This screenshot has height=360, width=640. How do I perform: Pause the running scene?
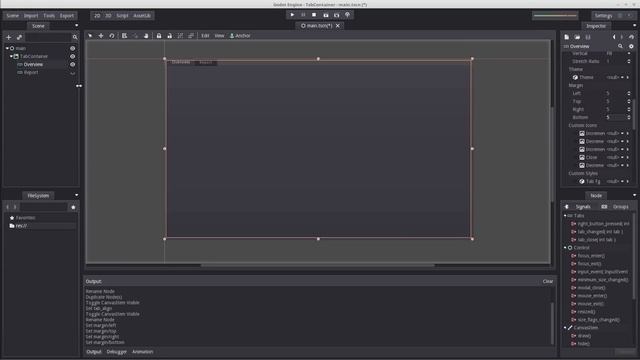coord(303,15)
